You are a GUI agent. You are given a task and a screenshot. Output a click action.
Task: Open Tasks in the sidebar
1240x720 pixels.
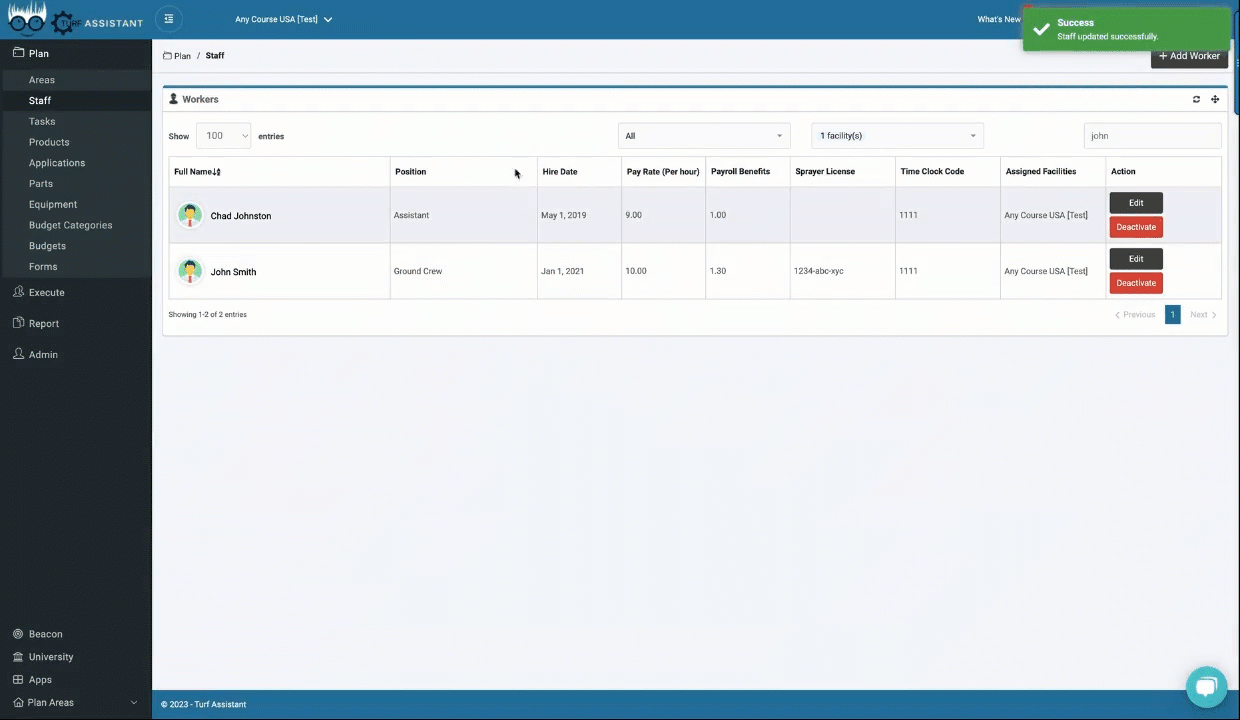pos(42,121)
